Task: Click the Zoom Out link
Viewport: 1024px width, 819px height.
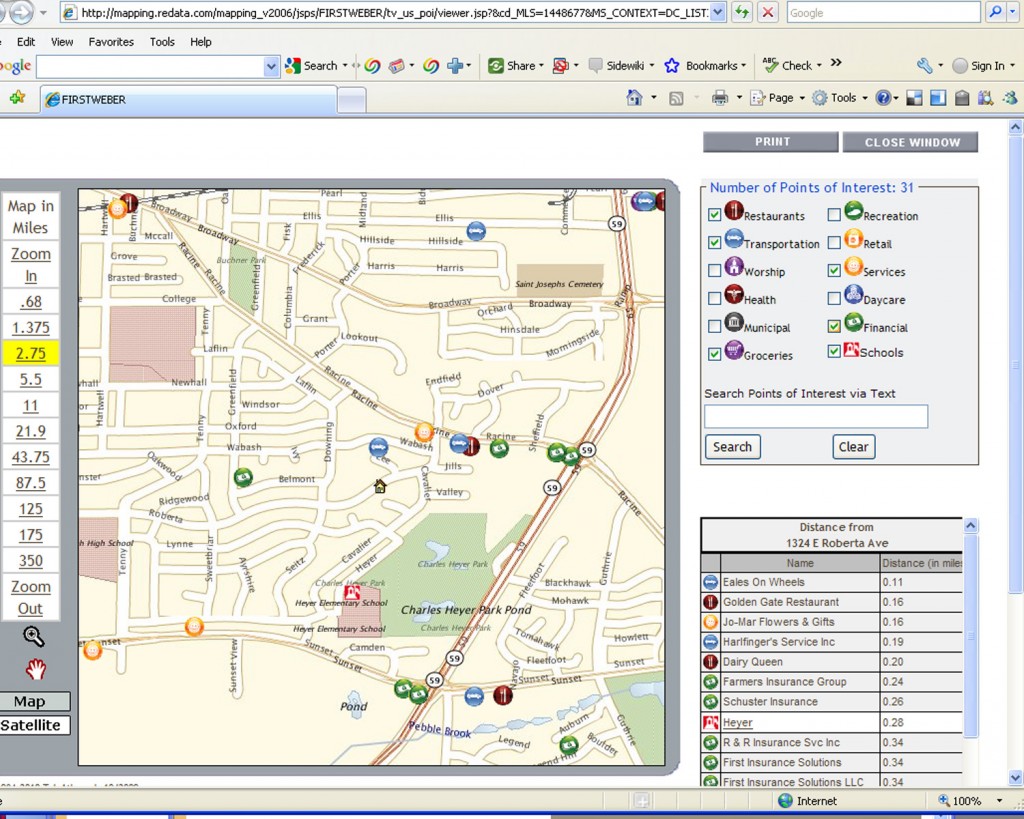Action: point(31,597)
